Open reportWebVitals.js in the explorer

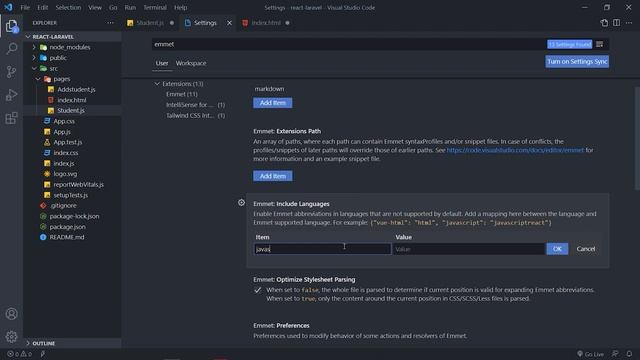tap(78, 184)
